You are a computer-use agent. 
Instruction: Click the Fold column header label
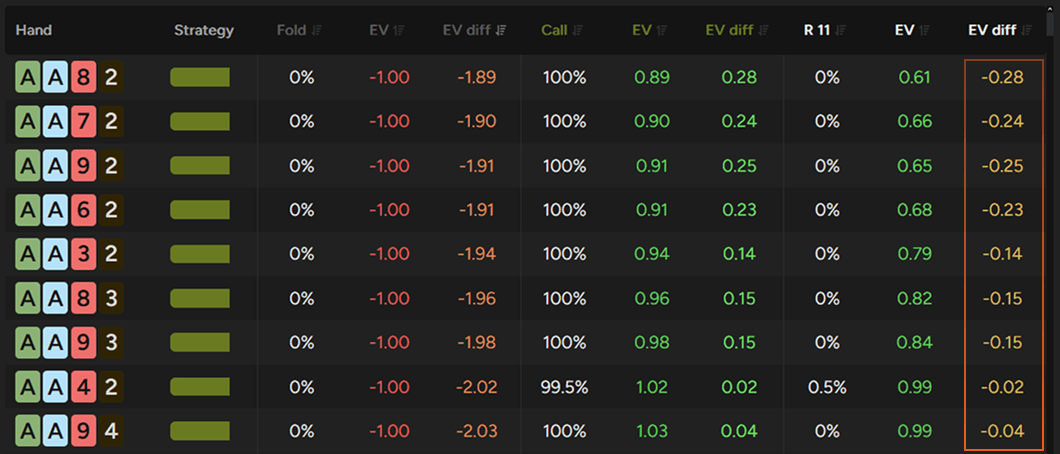point(291,30)
